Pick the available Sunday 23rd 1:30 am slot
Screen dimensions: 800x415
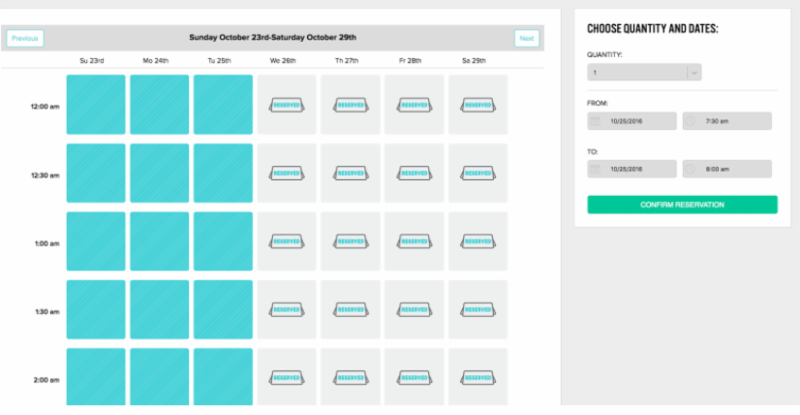96,309
